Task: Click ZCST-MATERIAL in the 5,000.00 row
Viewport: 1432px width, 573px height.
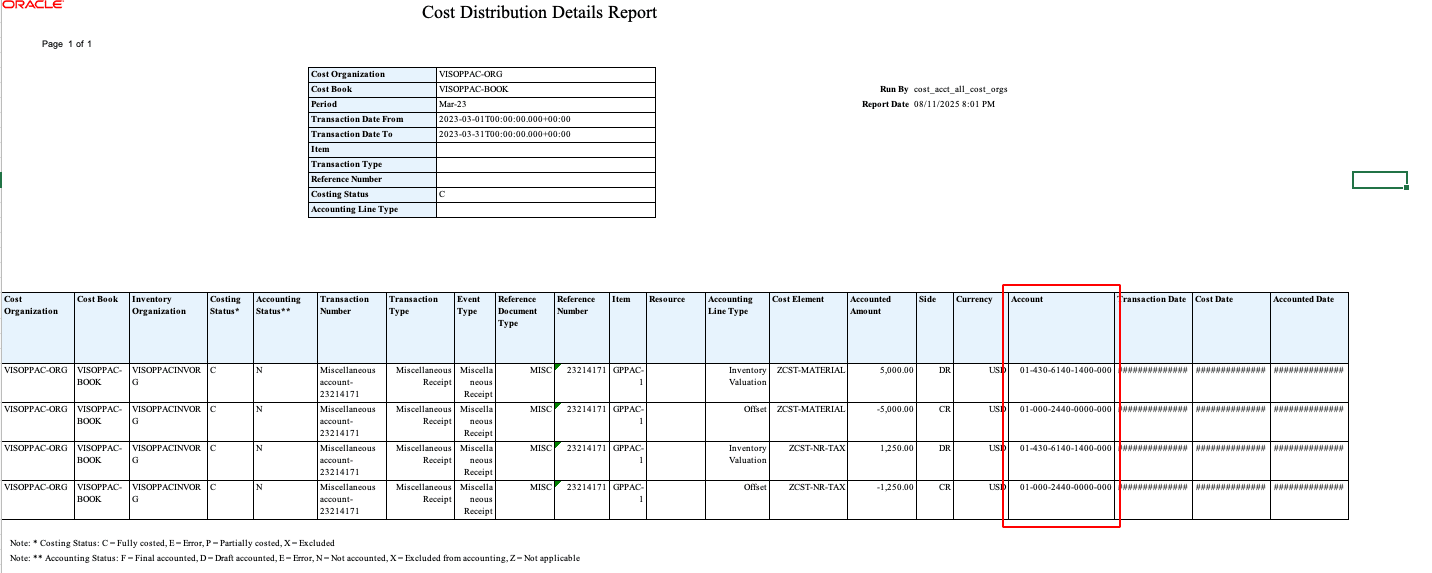Action: [808, 382]
